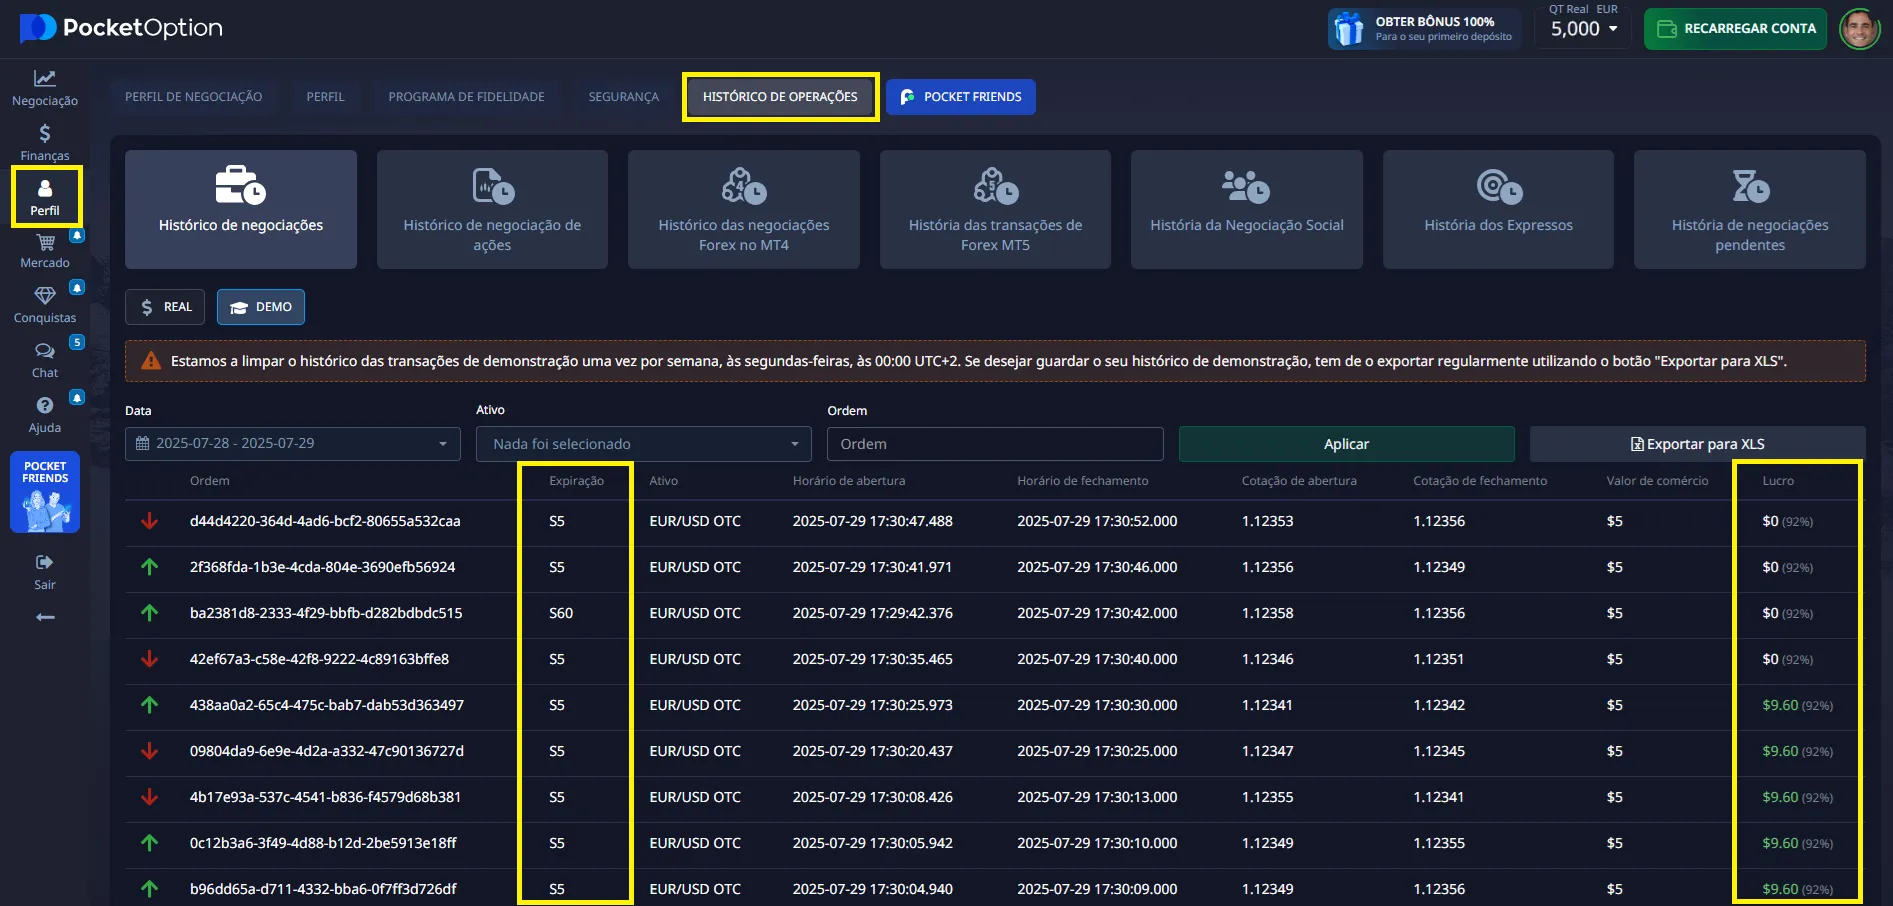Switch to the PERFIL tab

pos(325,97)
